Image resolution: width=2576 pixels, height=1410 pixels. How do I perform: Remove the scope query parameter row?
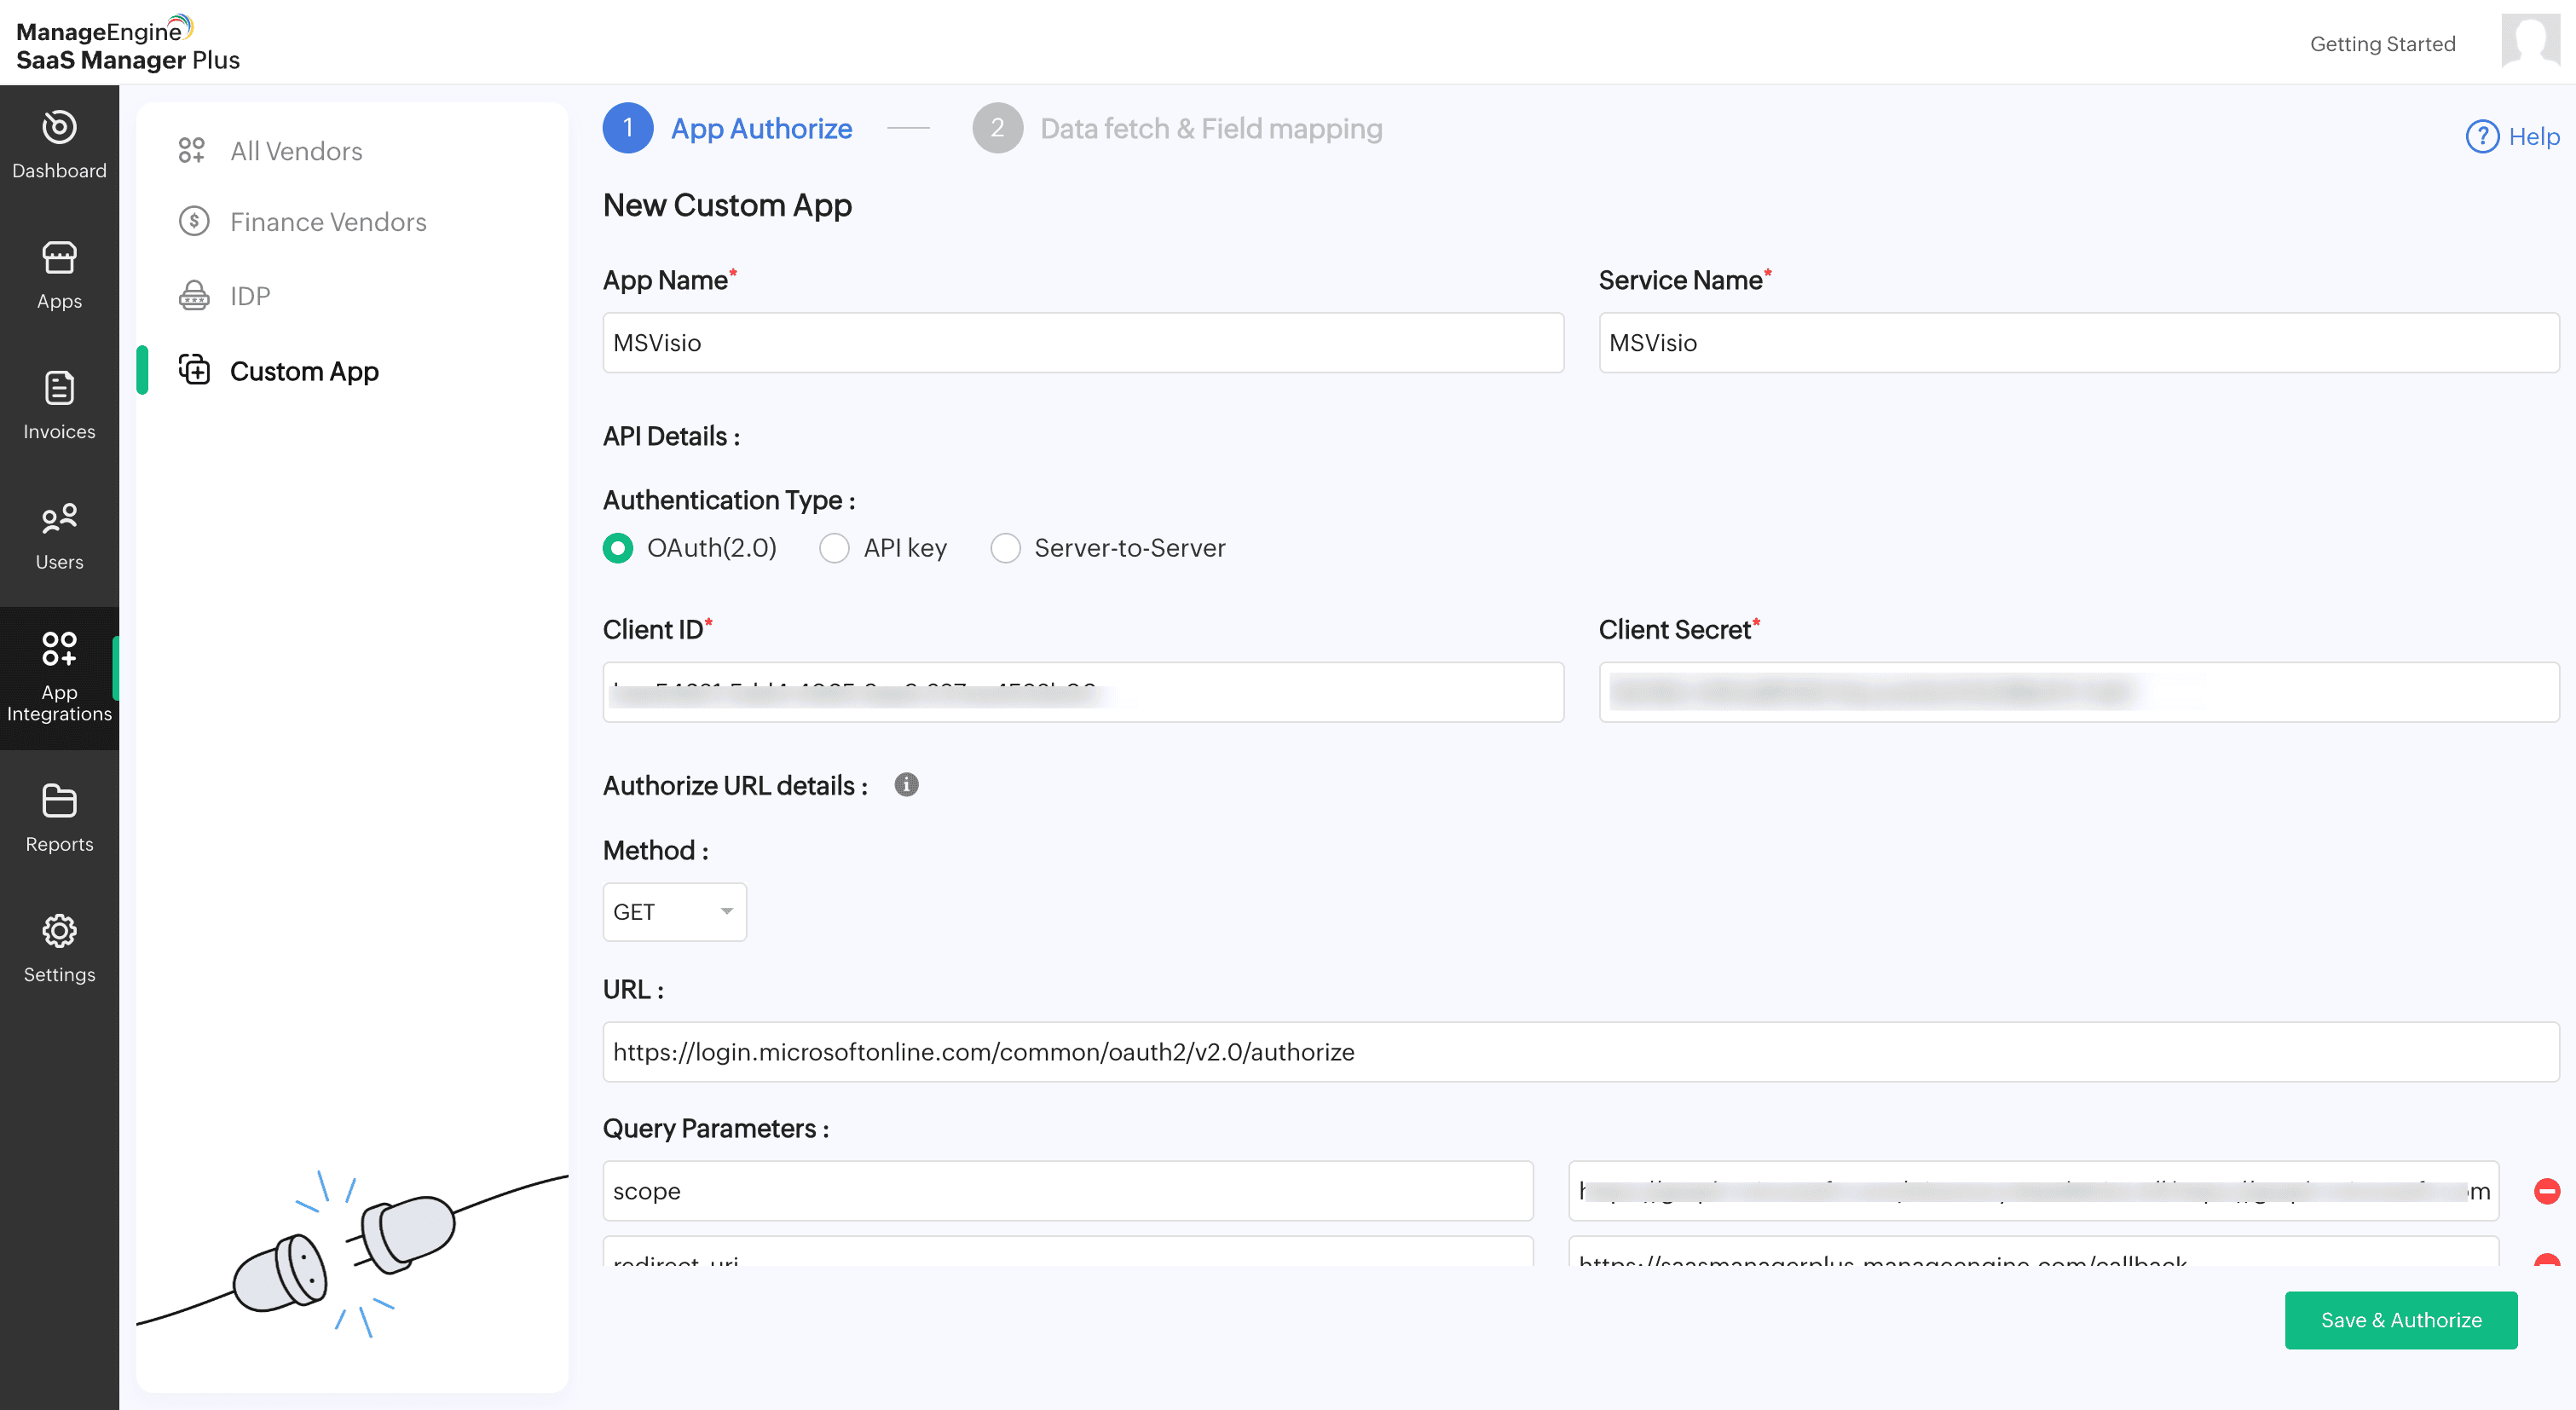(2546, 1191)
